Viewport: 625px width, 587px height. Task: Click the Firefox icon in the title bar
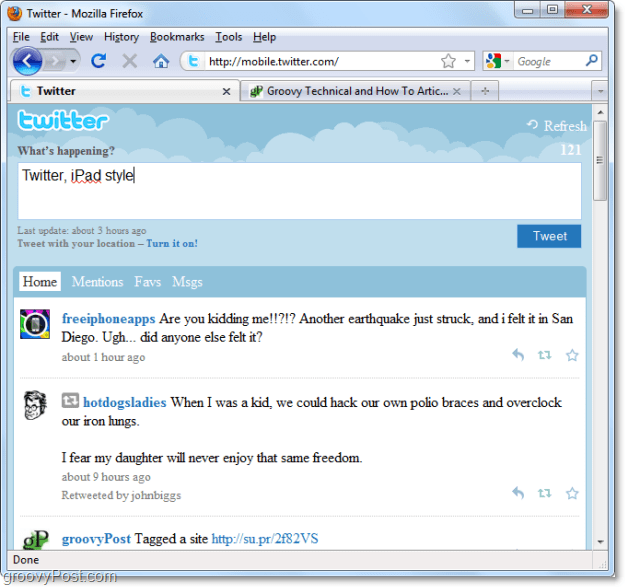[x=15, y=14]
